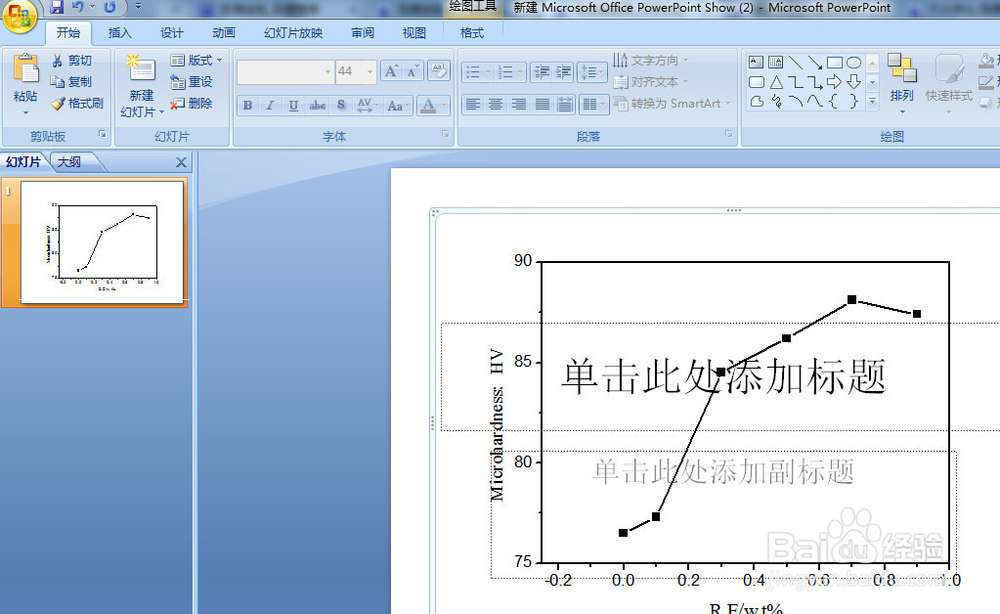Image resolution: width=1000 pixels, height=614 pixels.
Task: Select the right arrow block shape
Action: [834, 82]
